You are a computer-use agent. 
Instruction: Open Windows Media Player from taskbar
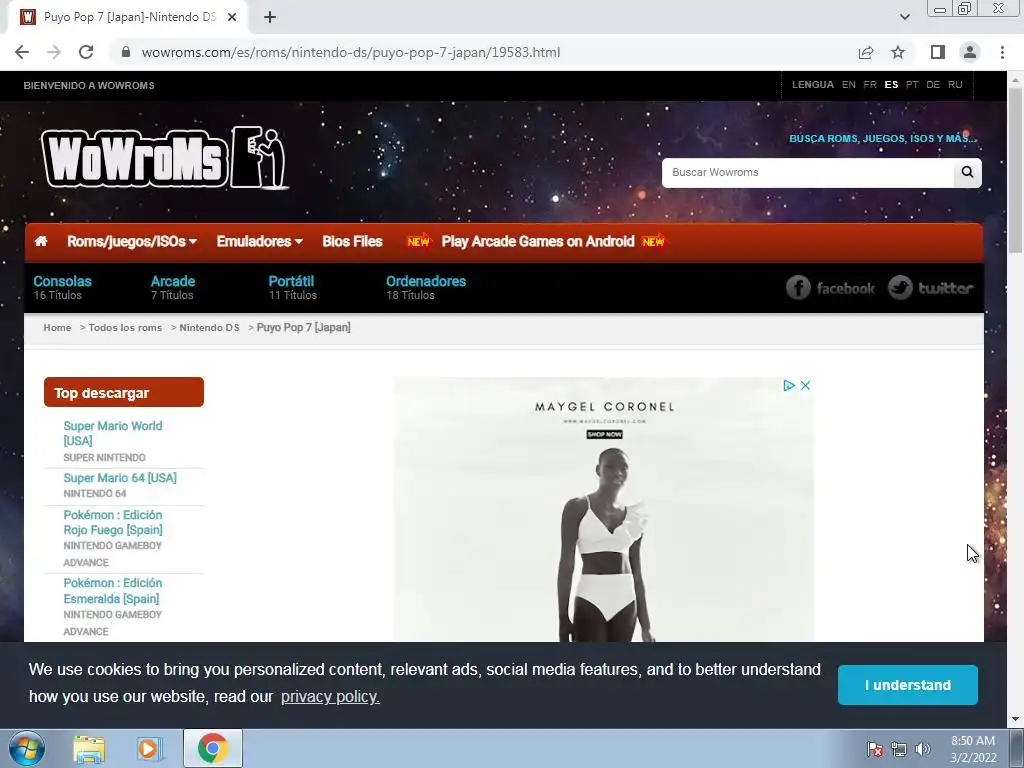pyautogui.click(x=149, y=748)
